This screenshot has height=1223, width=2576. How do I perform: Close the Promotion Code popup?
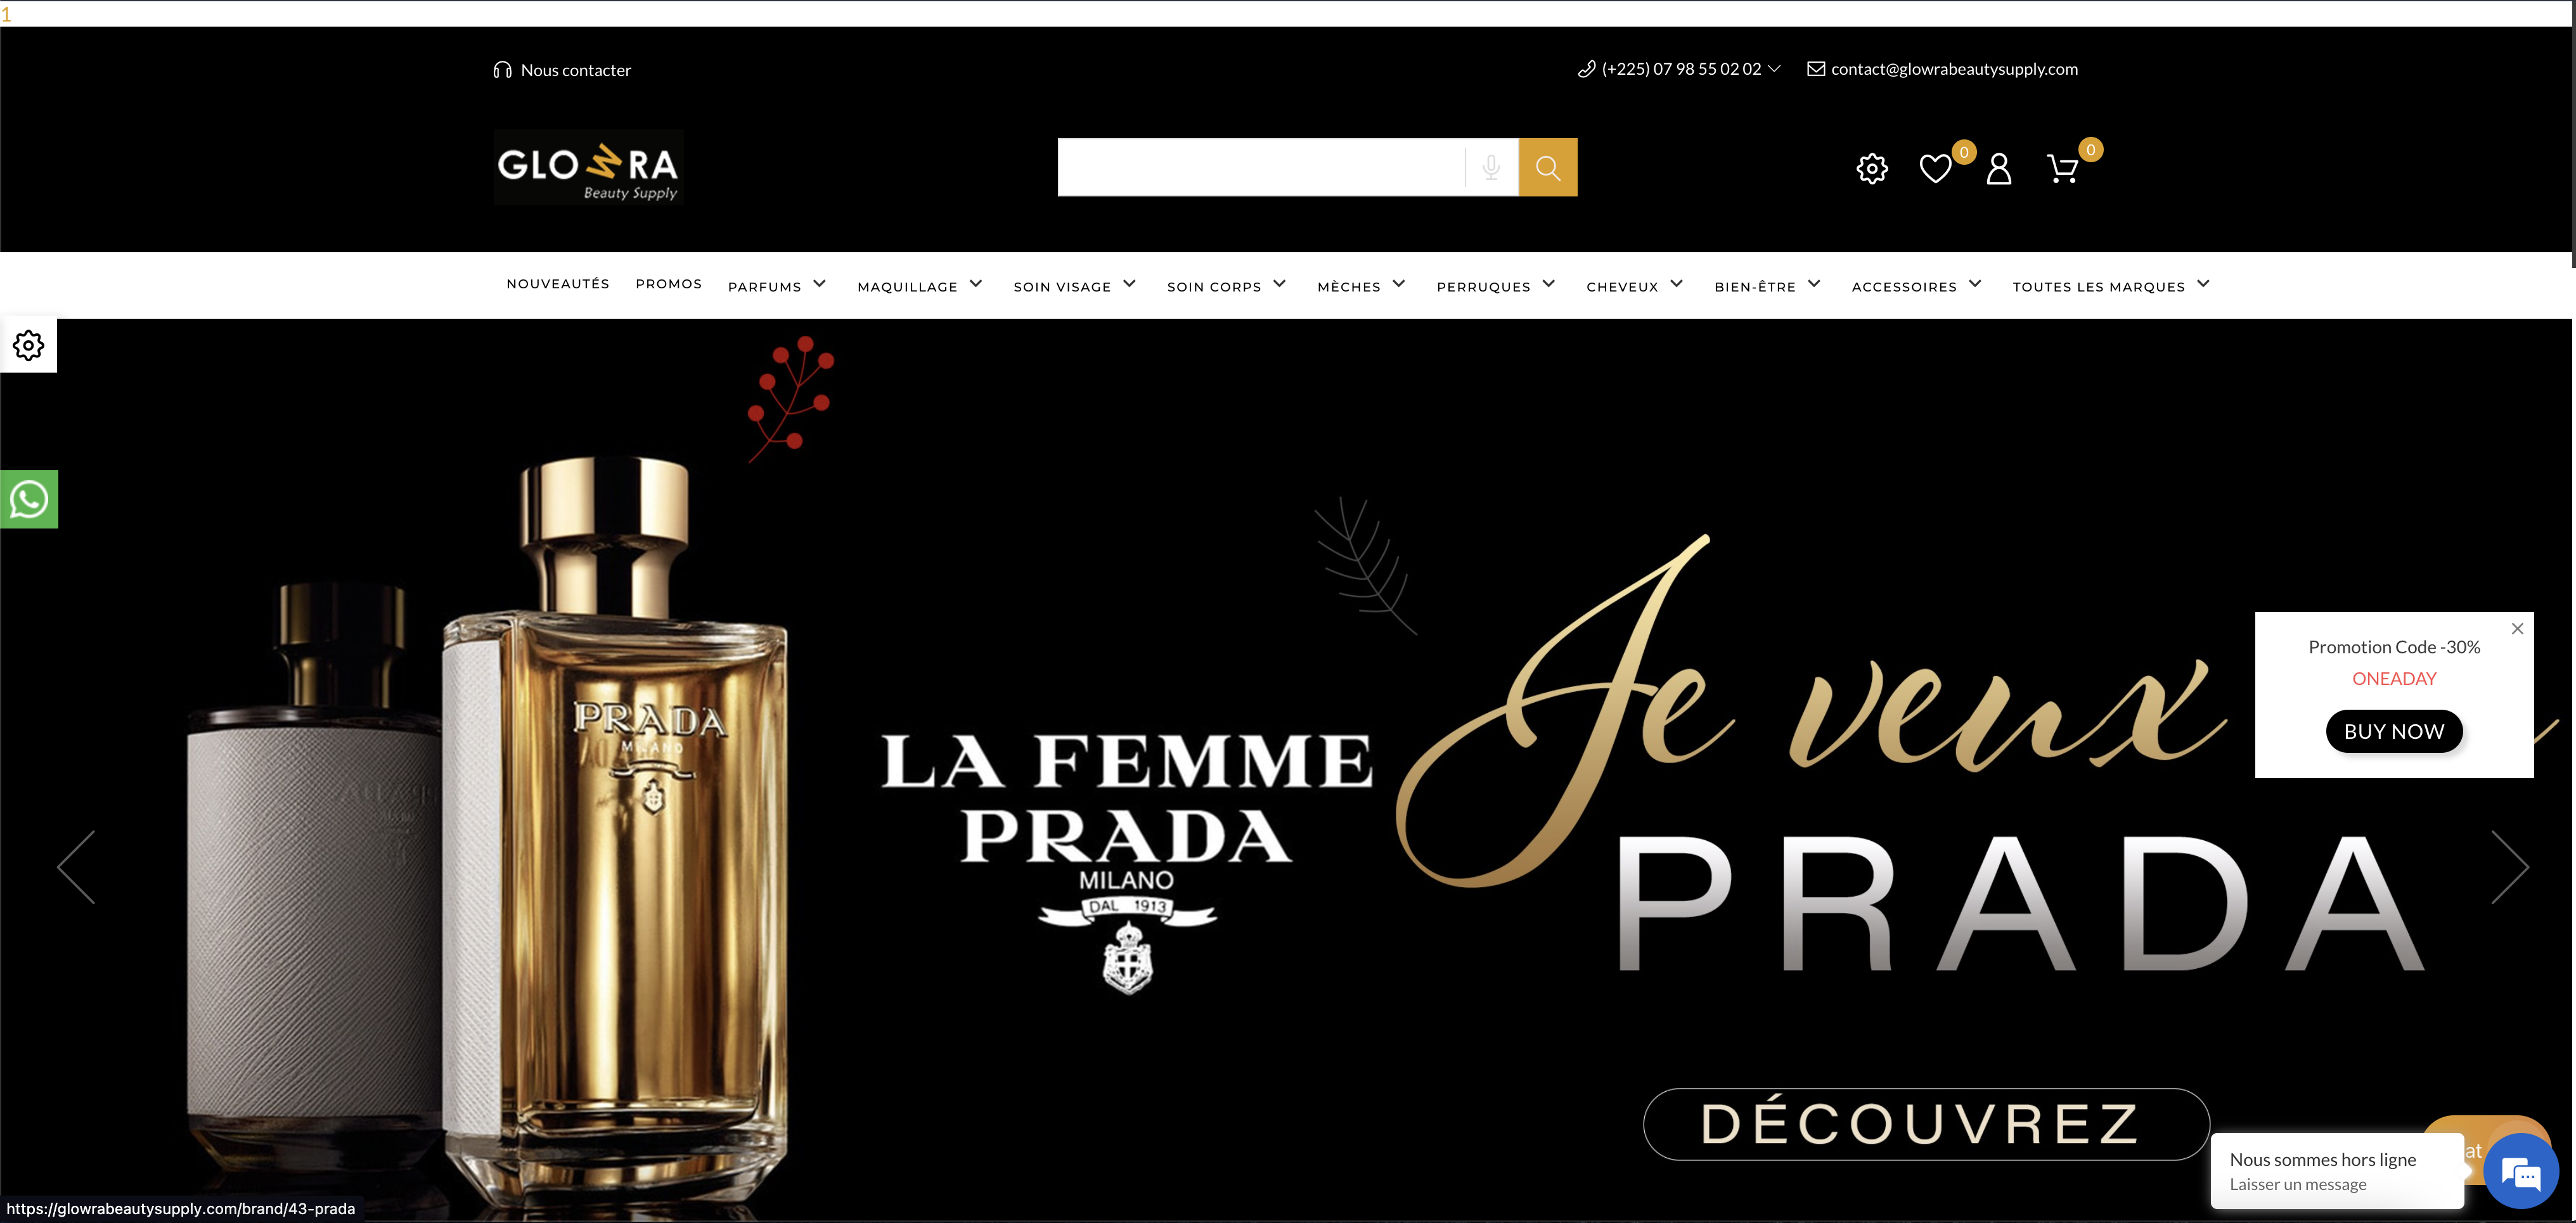[x=2517, y=629]
